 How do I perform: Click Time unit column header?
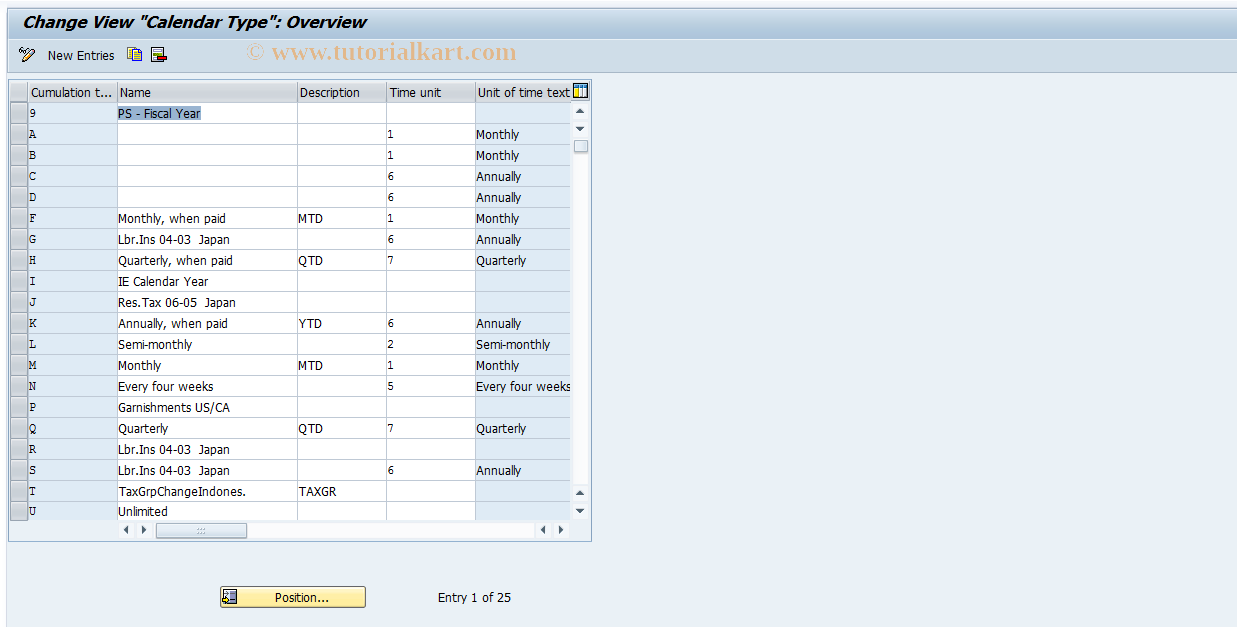(x=431, y=92)
